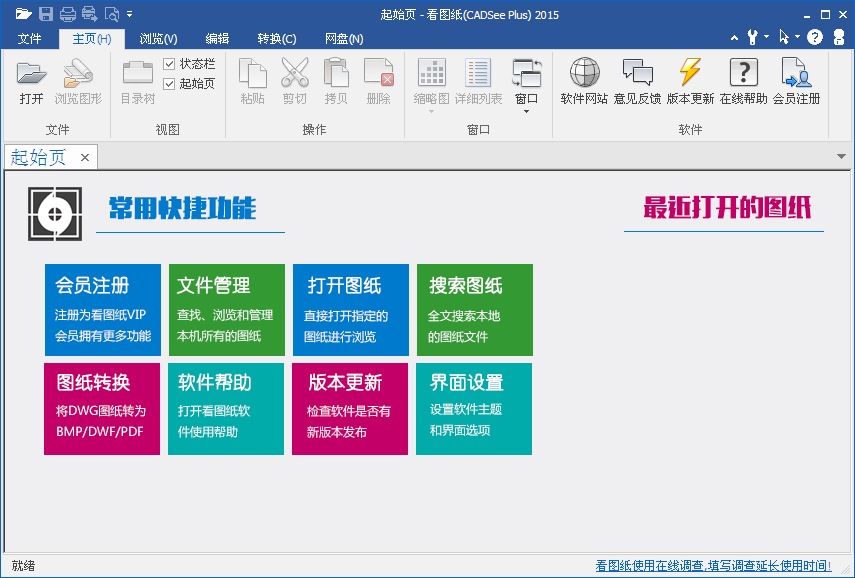This screenshot has height=578, width=855.
Task: Disable the 起始页 start page checkbox
Action: click(170, 83)
